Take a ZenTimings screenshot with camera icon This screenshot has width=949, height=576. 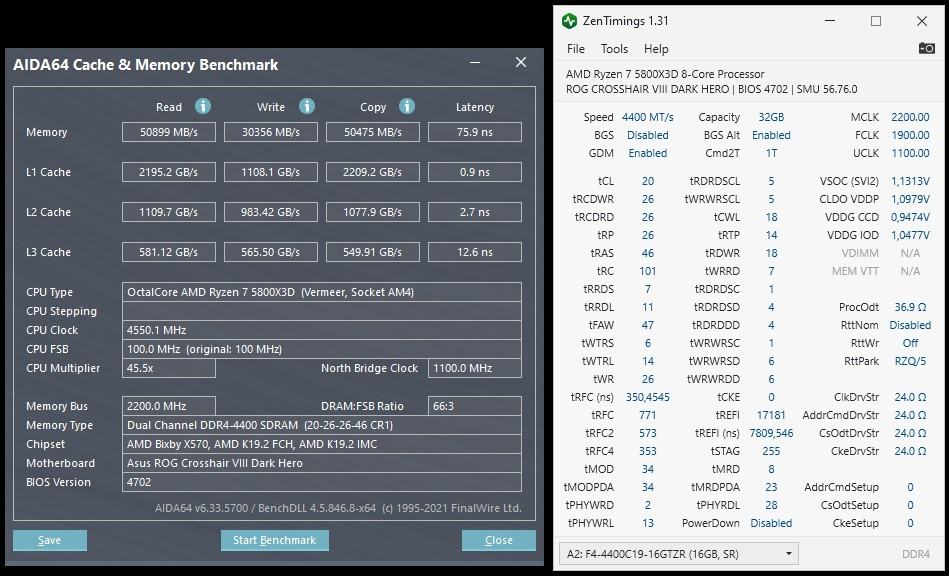(927, 48)
